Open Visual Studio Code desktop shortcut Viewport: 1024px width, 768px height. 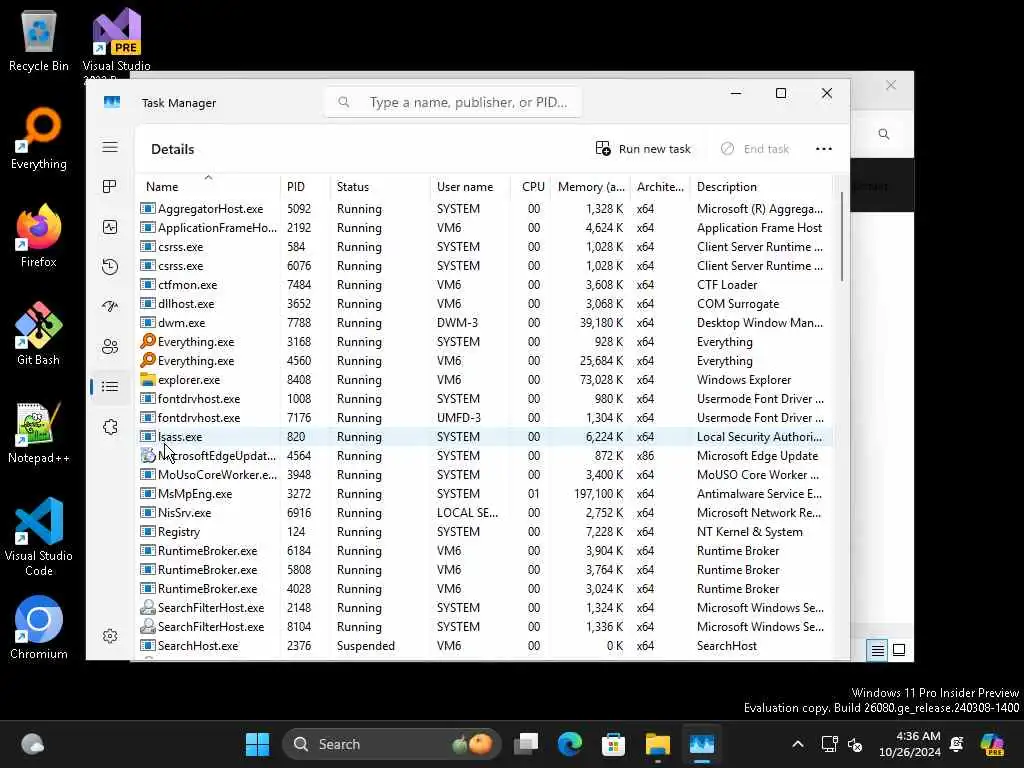pyautogui.click(x=39, y=537)
